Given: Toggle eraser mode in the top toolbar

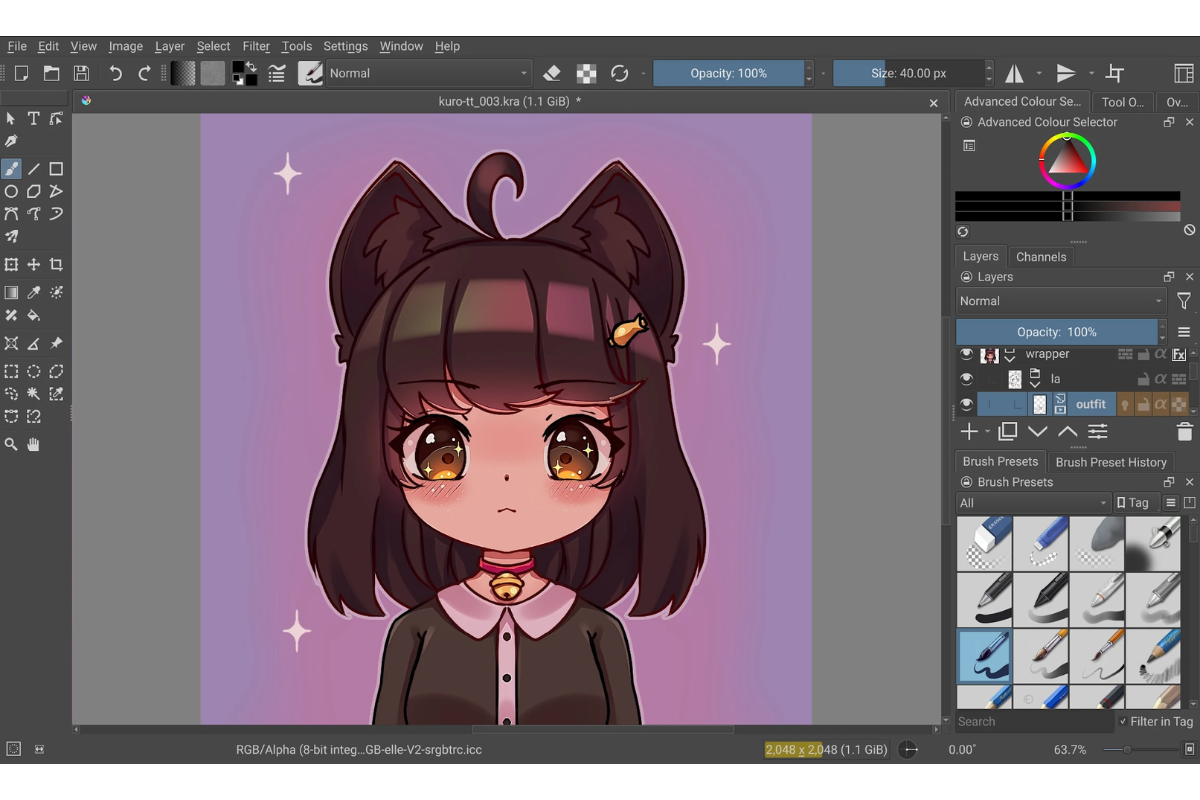Looking at the screenshot, I should [x=552, y=73].
